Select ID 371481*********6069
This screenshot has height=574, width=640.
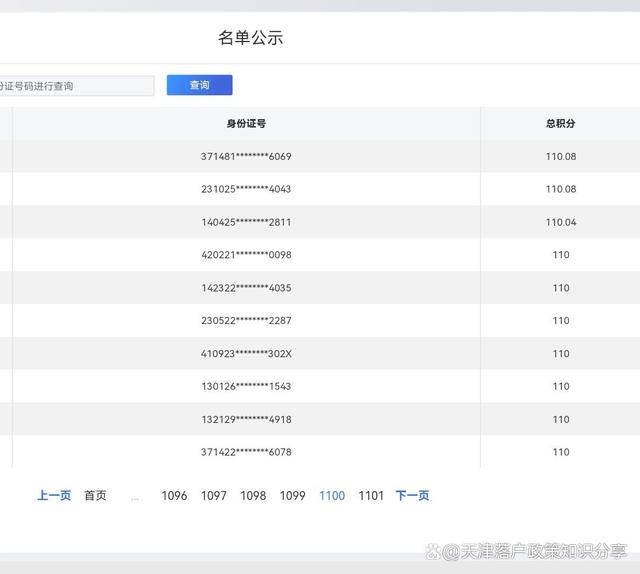[246, 156]
